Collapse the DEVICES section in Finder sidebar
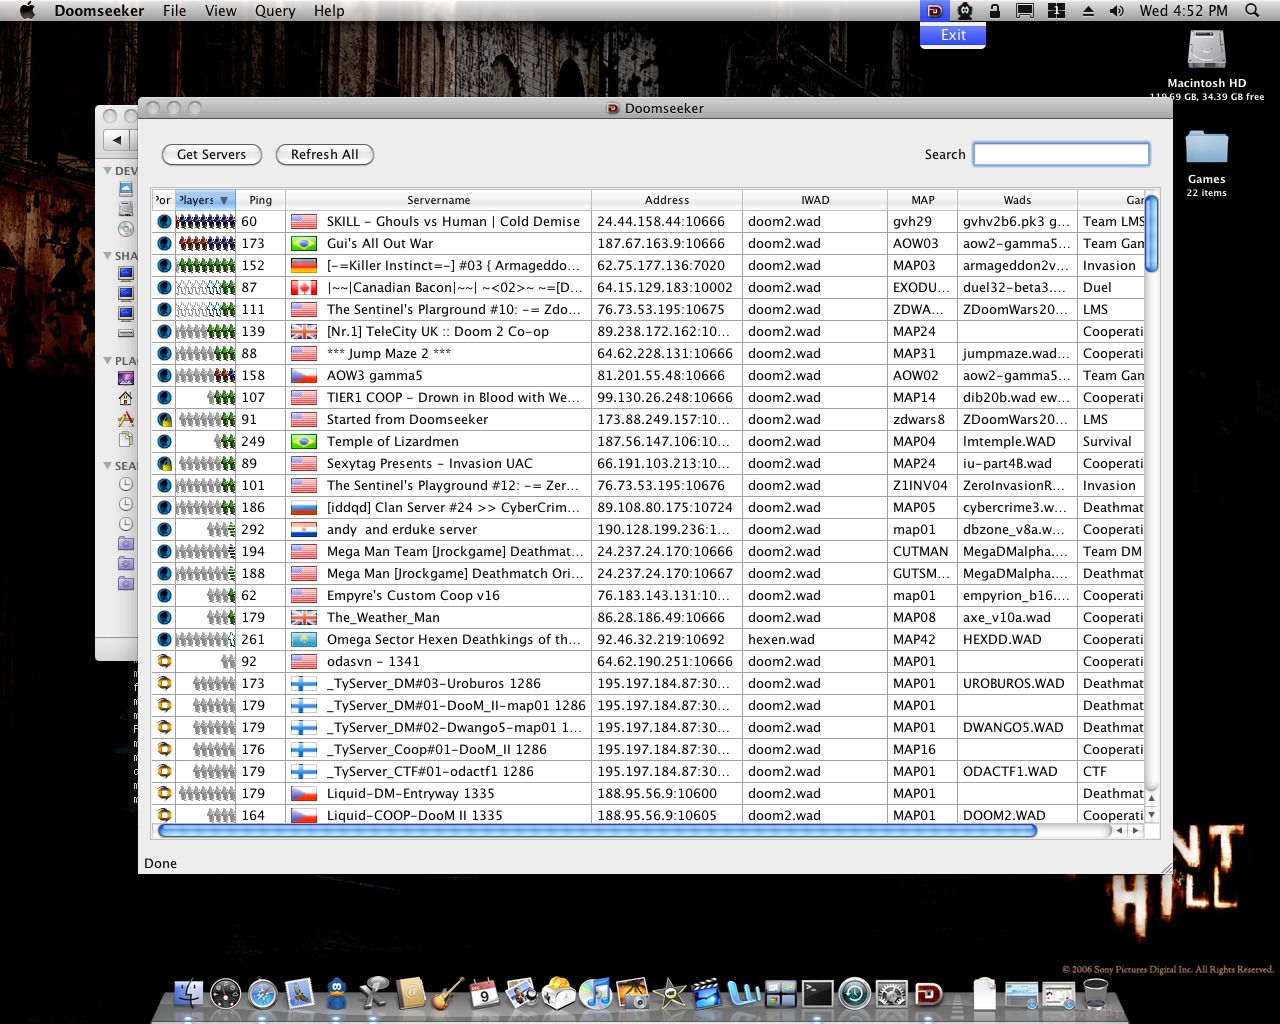1280x1024 pixels. point(108,171)
